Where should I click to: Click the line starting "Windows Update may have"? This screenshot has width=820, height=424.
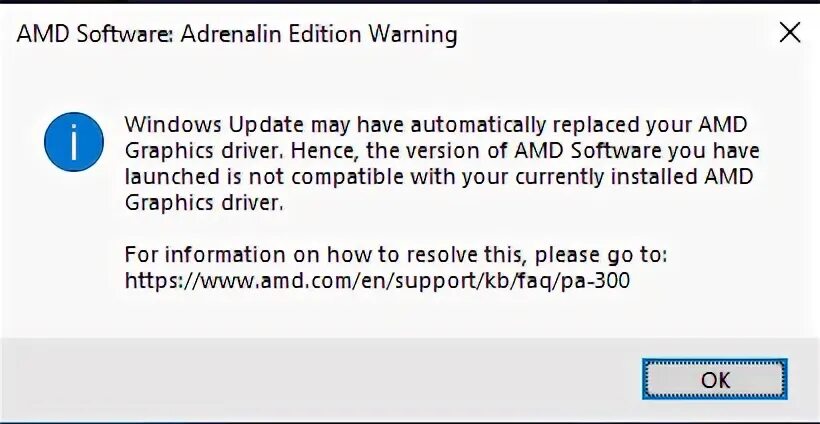coord(435,126)
